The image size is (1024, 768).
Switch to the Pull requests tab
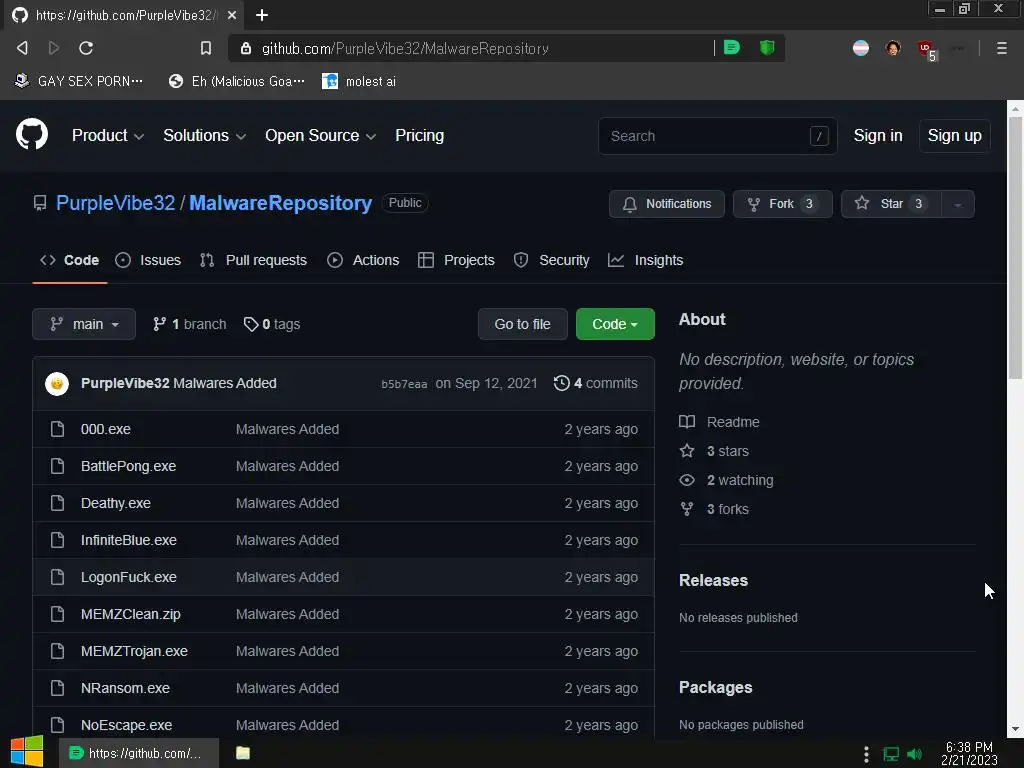tap(253, 260)
